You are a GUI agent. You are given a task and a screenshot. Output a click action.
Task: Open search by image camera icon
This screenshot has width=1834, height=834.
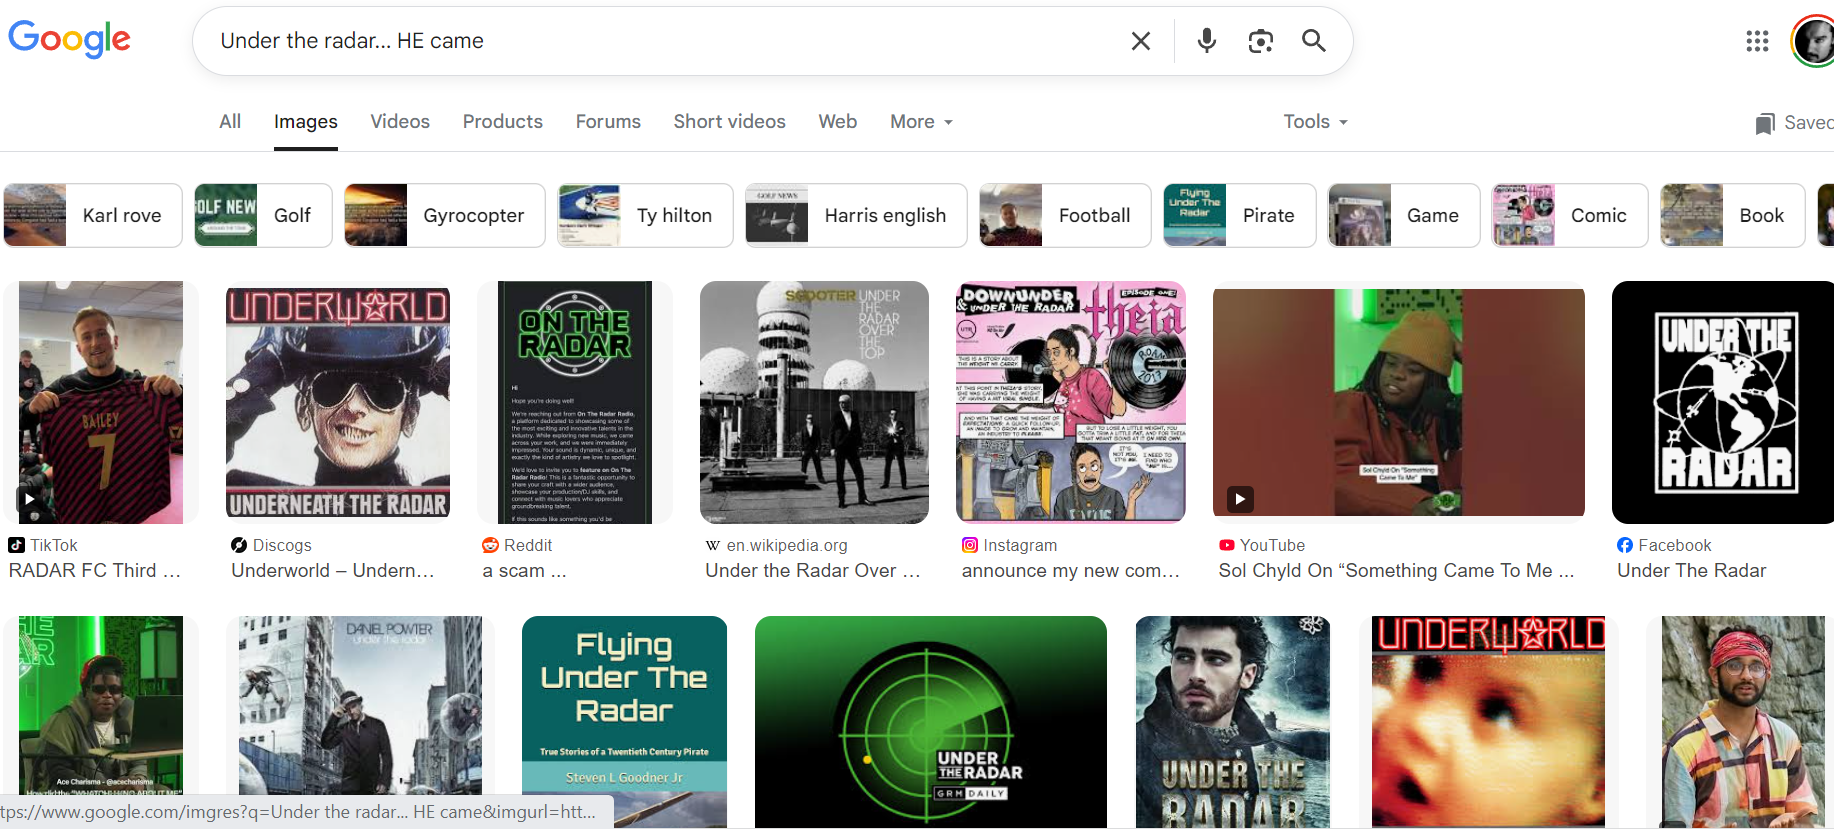click(x=1260, y=41)
